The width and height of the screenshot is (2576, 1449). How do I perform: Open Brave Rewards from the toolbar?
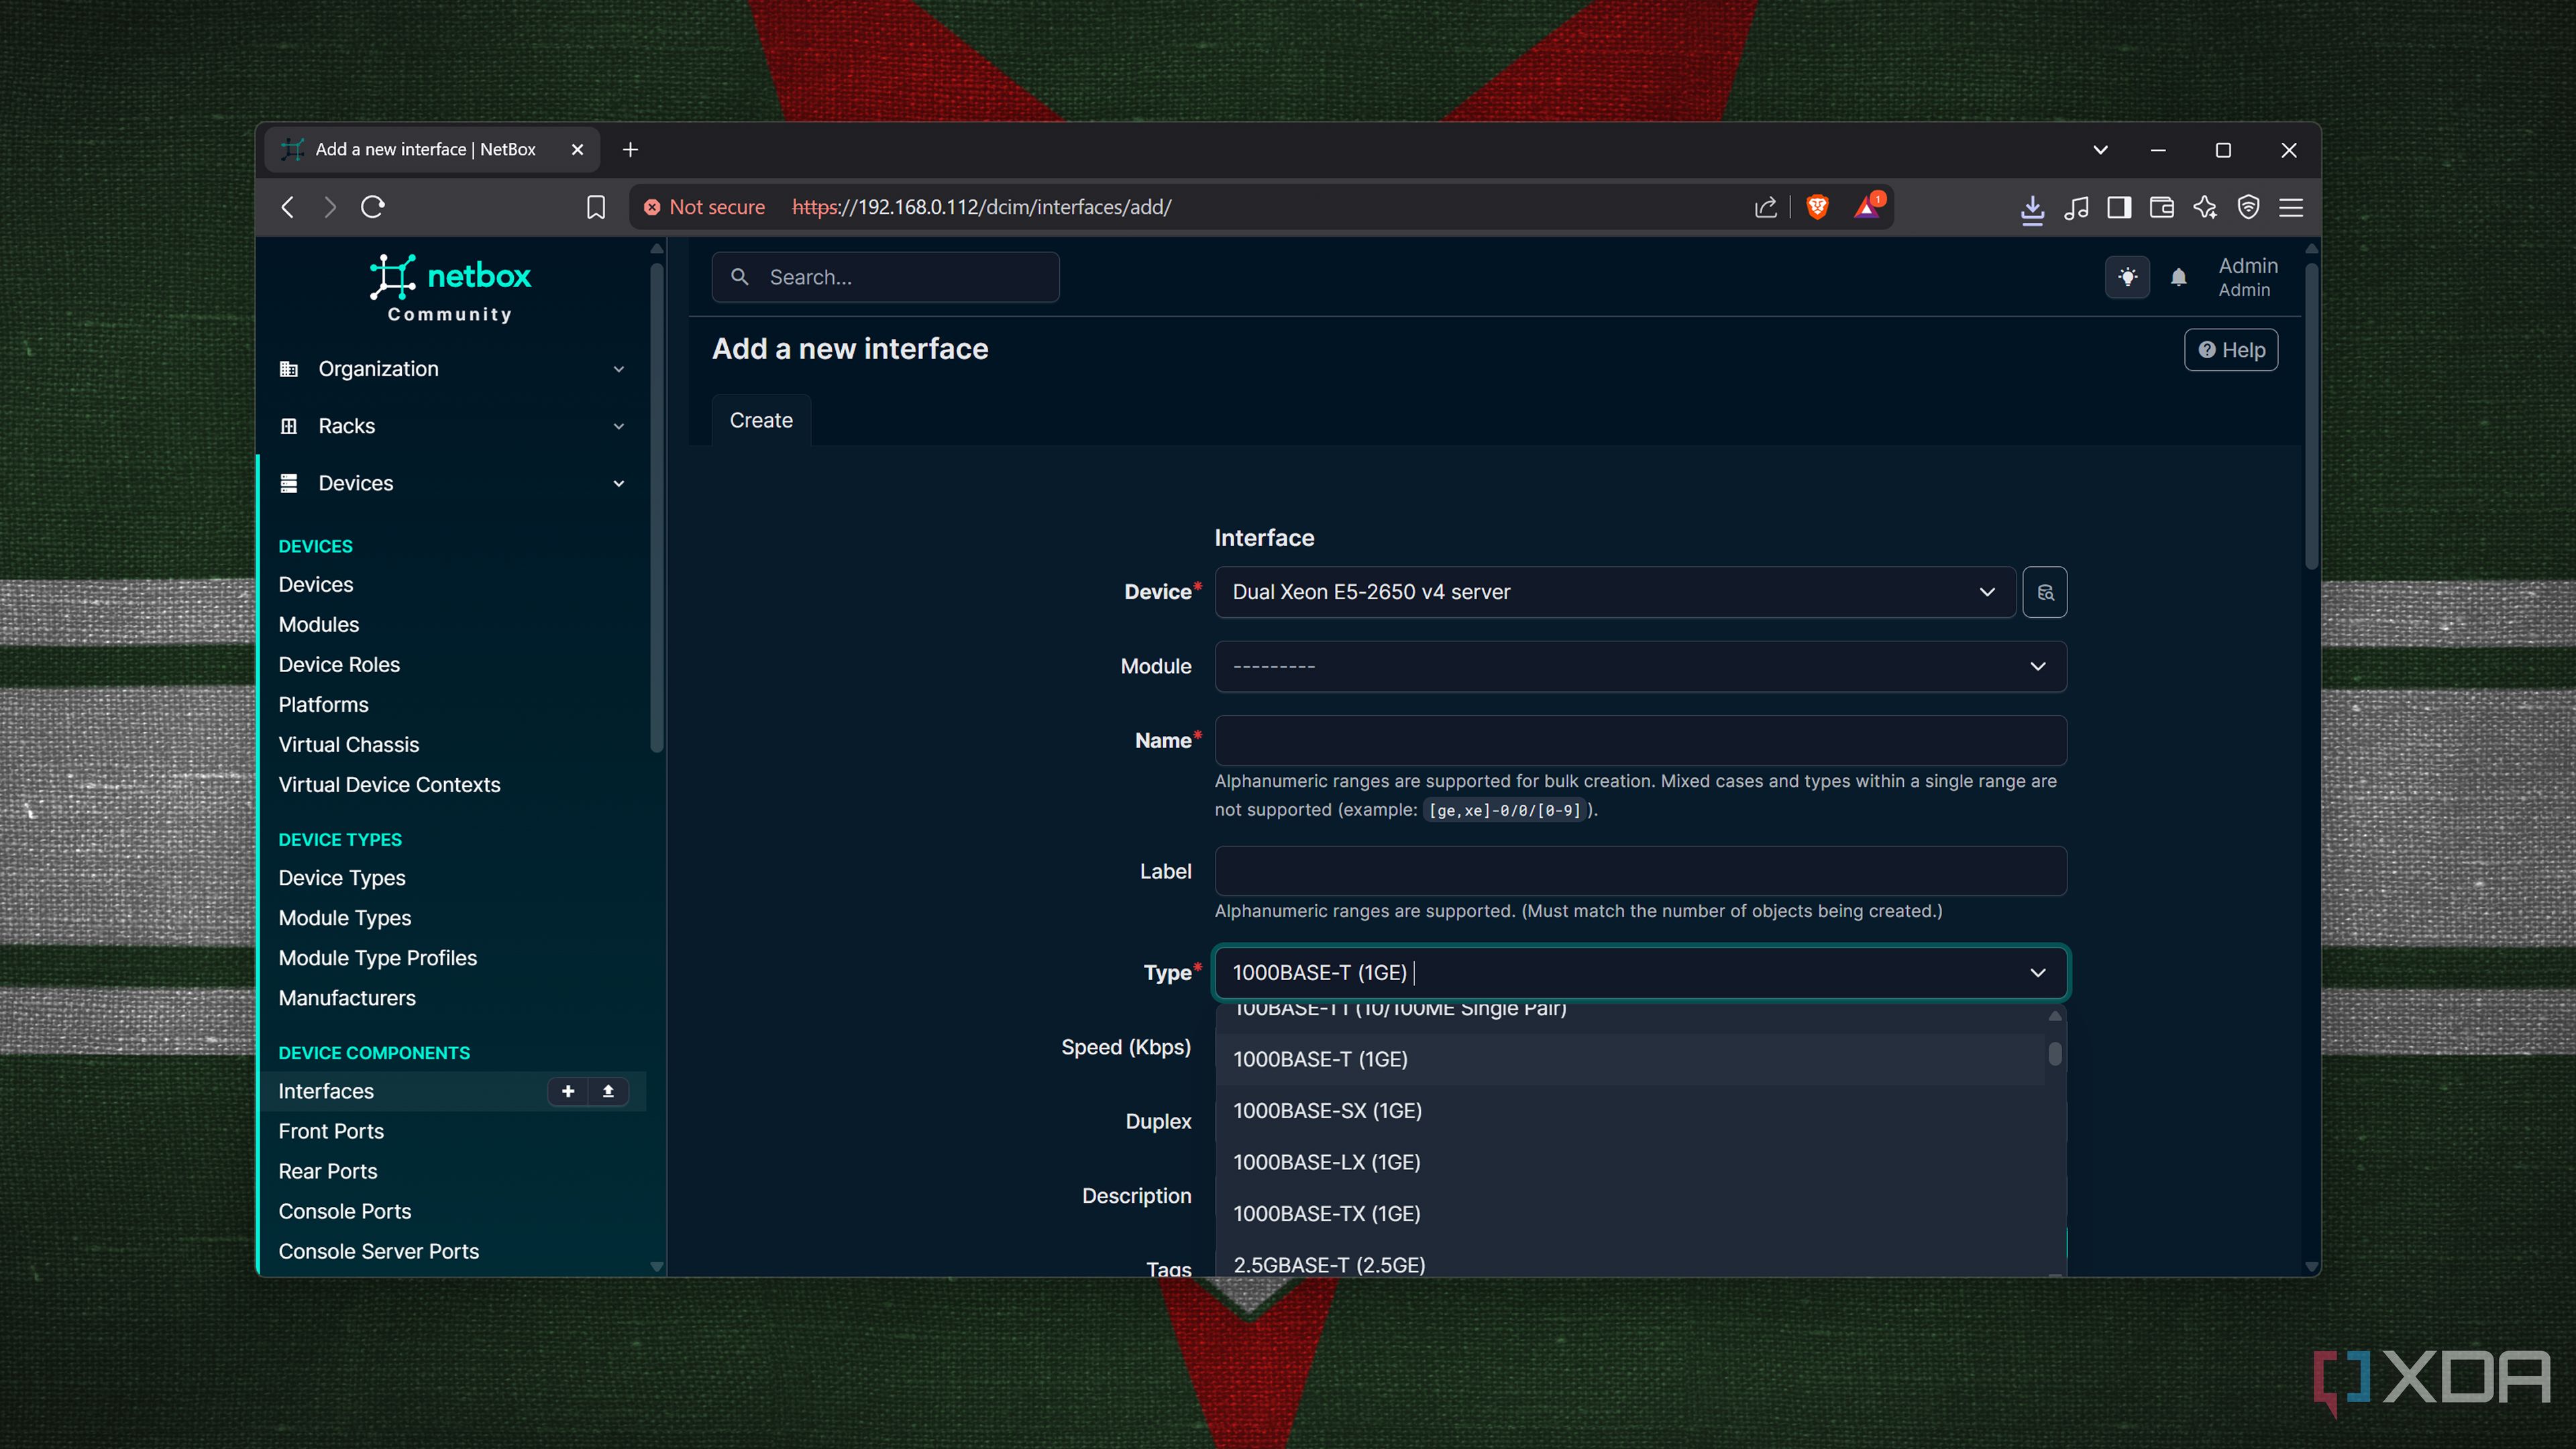click(x=1868, y=207)
